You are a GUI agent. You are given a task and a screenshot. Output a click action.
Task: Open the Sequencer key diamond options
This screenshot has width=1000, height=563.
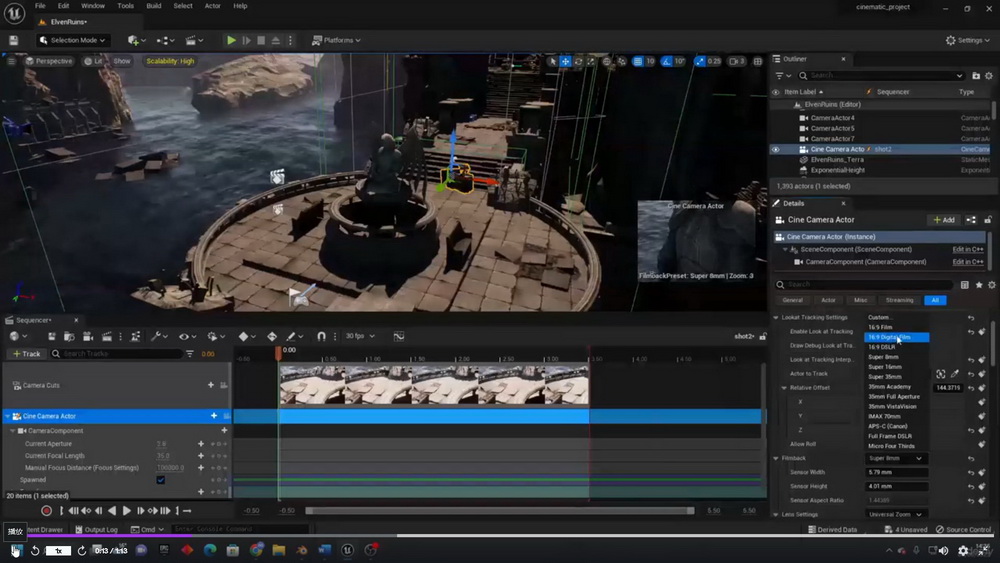point(246,336)
